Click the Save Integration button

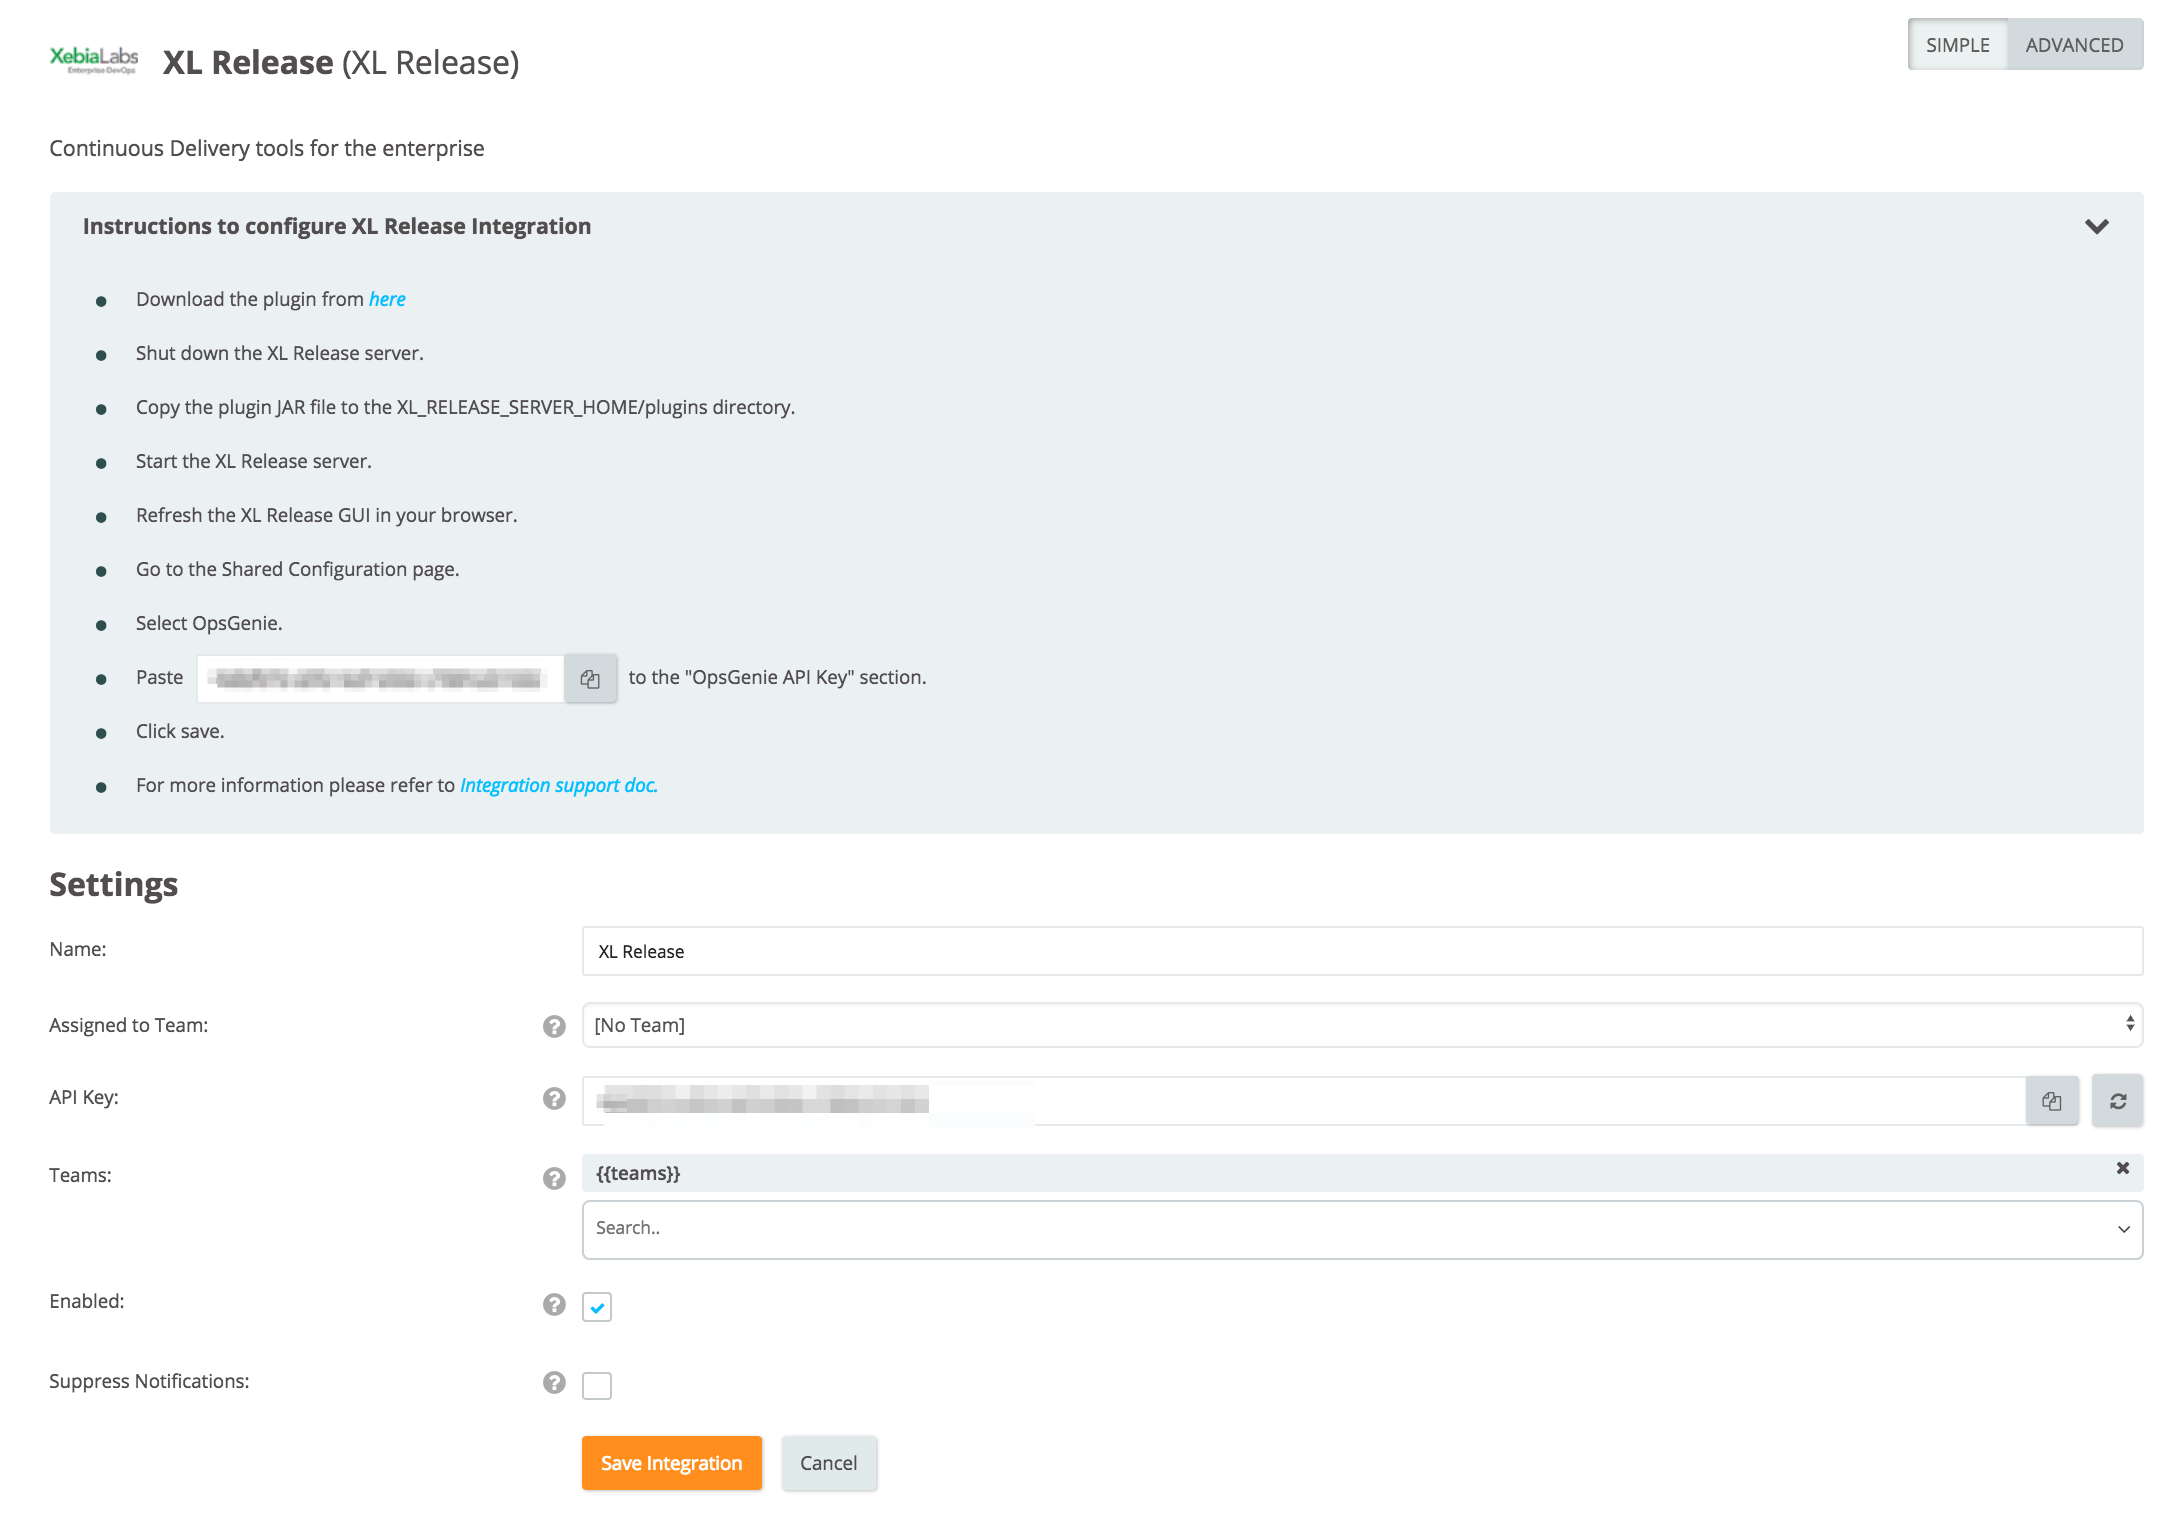click(x=671, y=1463)
